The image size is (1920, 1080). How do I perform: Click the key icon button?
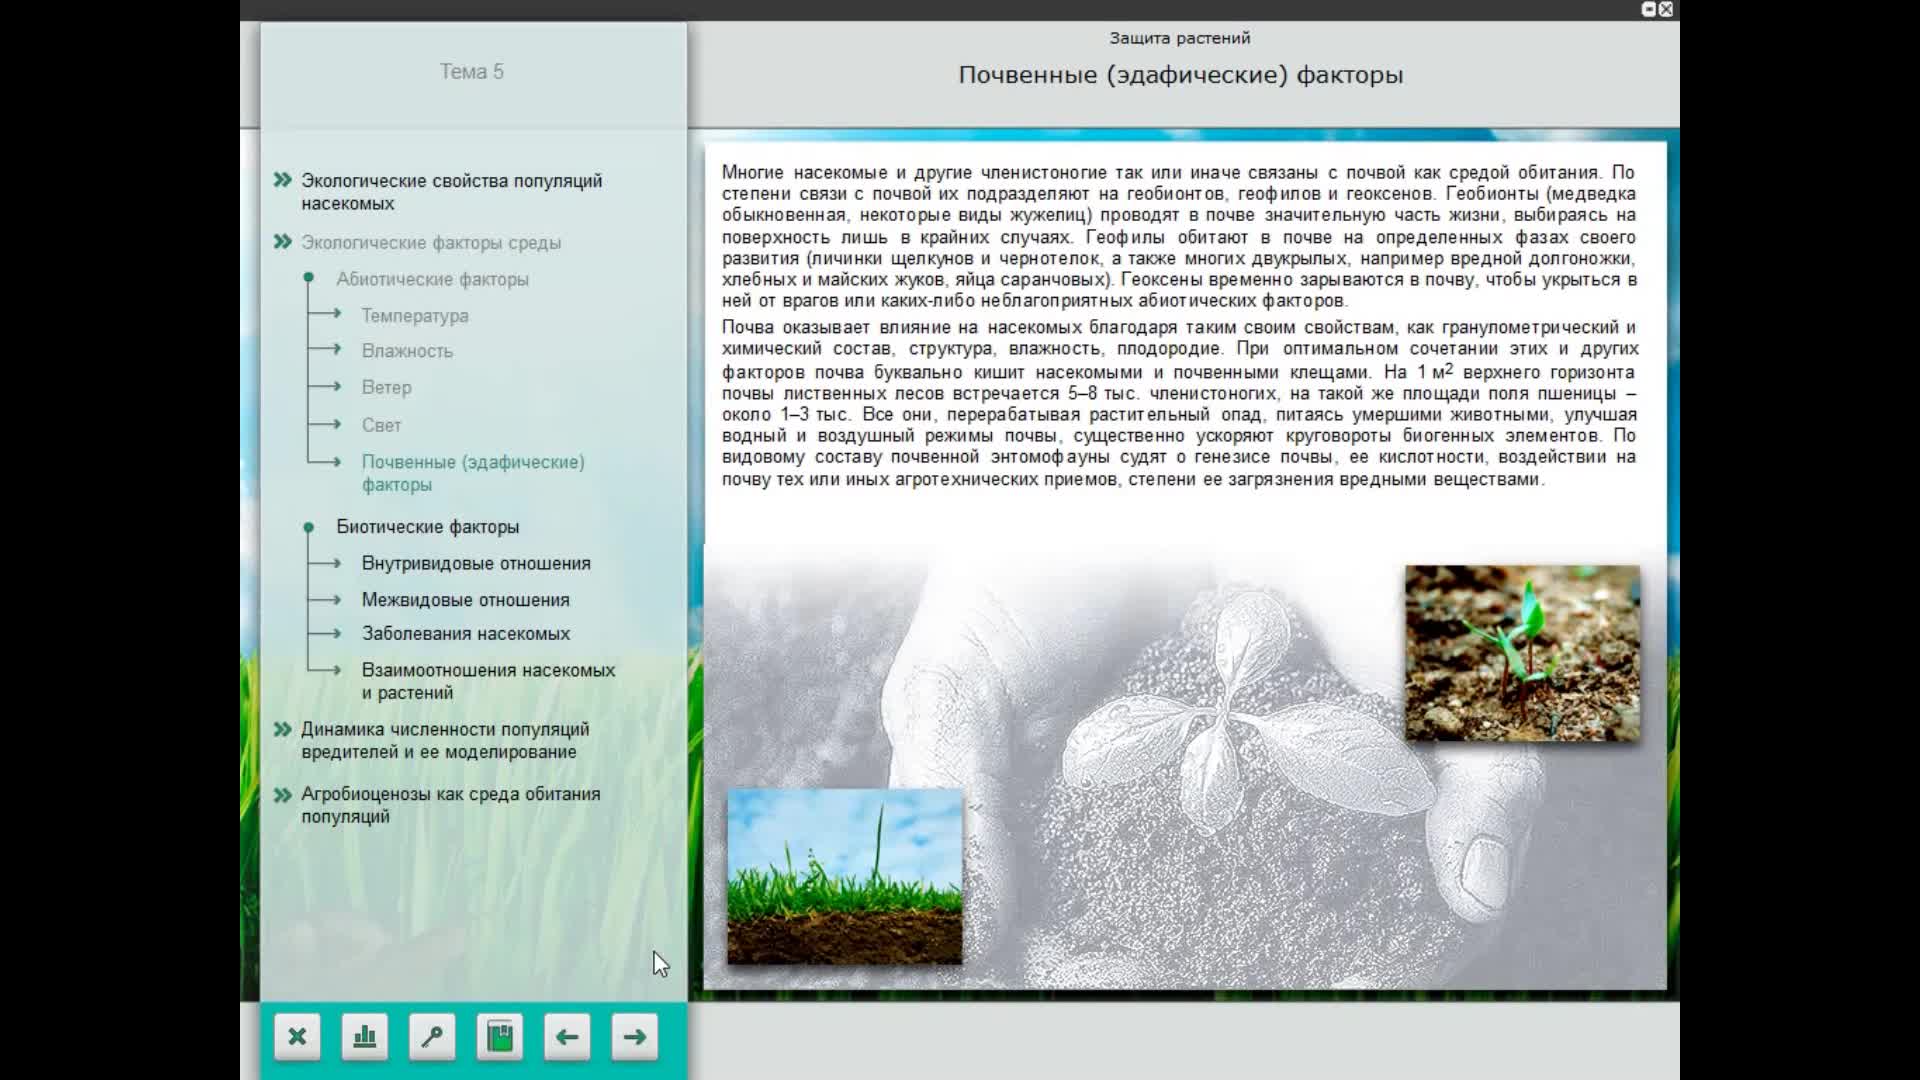(432, 1037)
